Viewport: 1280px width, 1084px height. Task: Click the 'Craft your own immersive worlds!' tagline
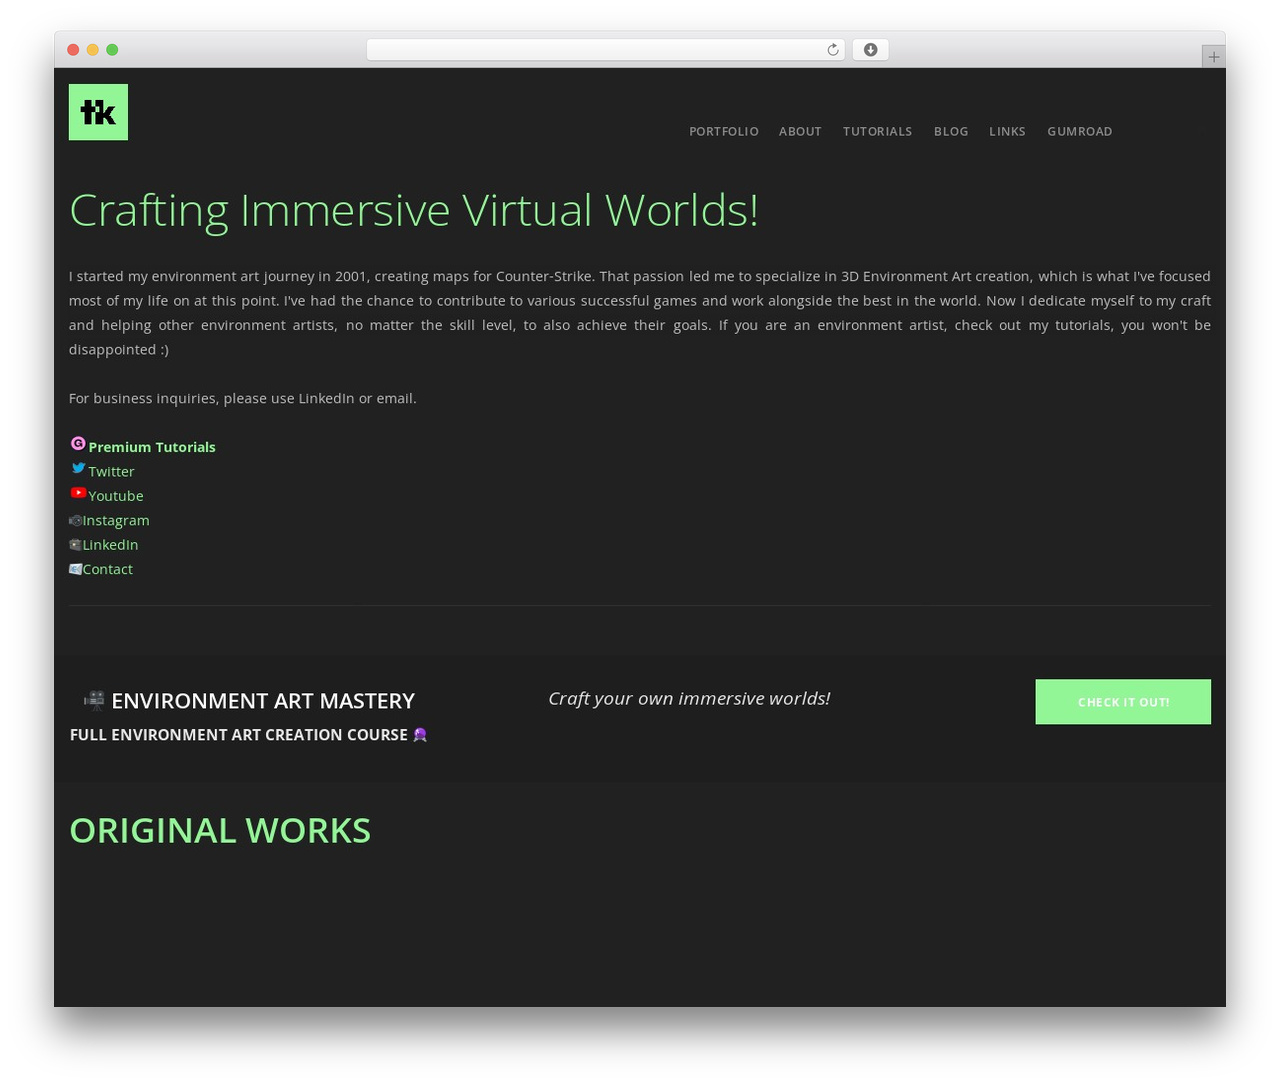689,698
